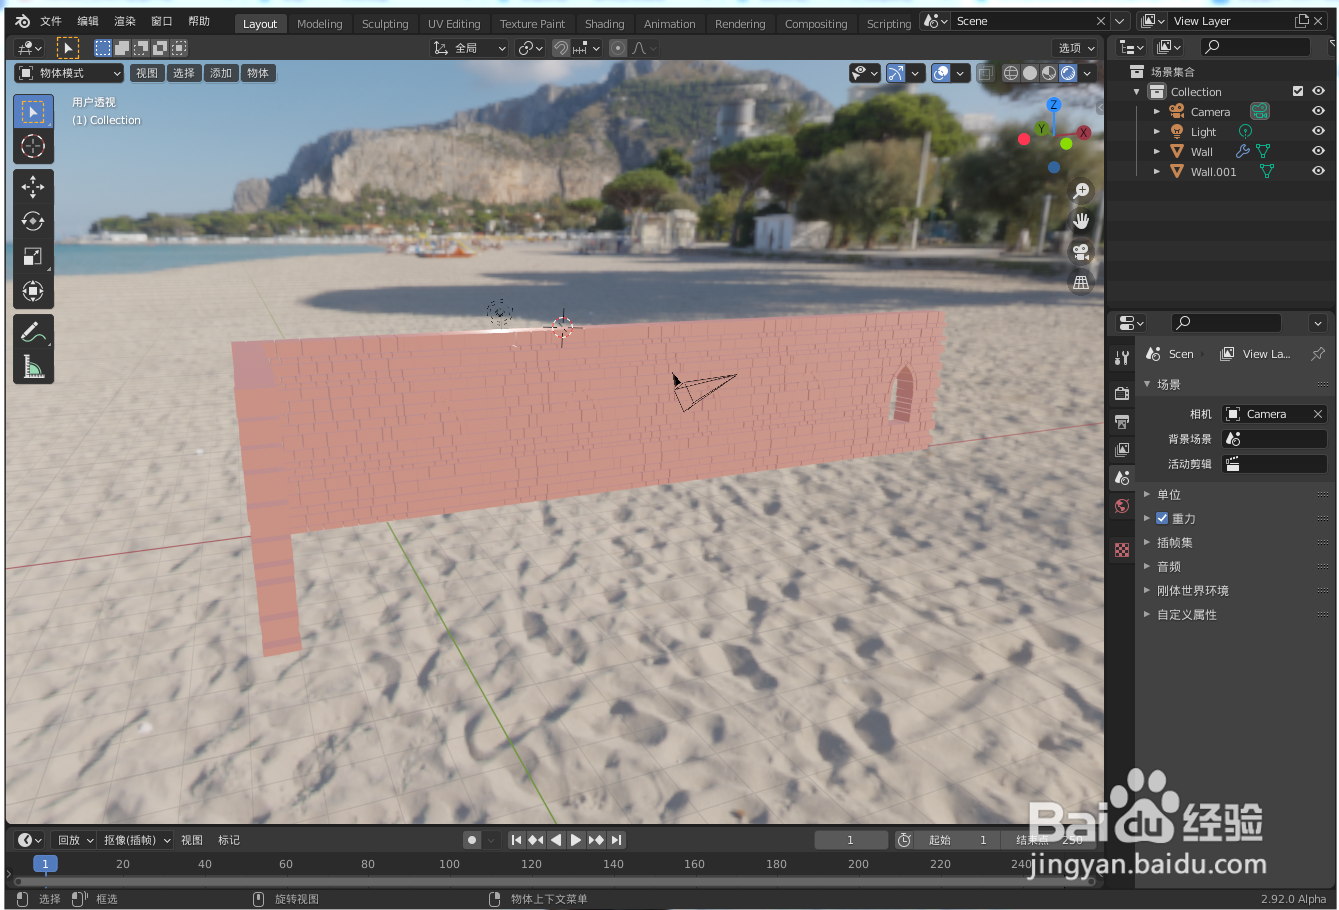The width and height of the screenshot is (1339, 910).
Task: Open World Properties panel
Action: tap(1122, 505)
